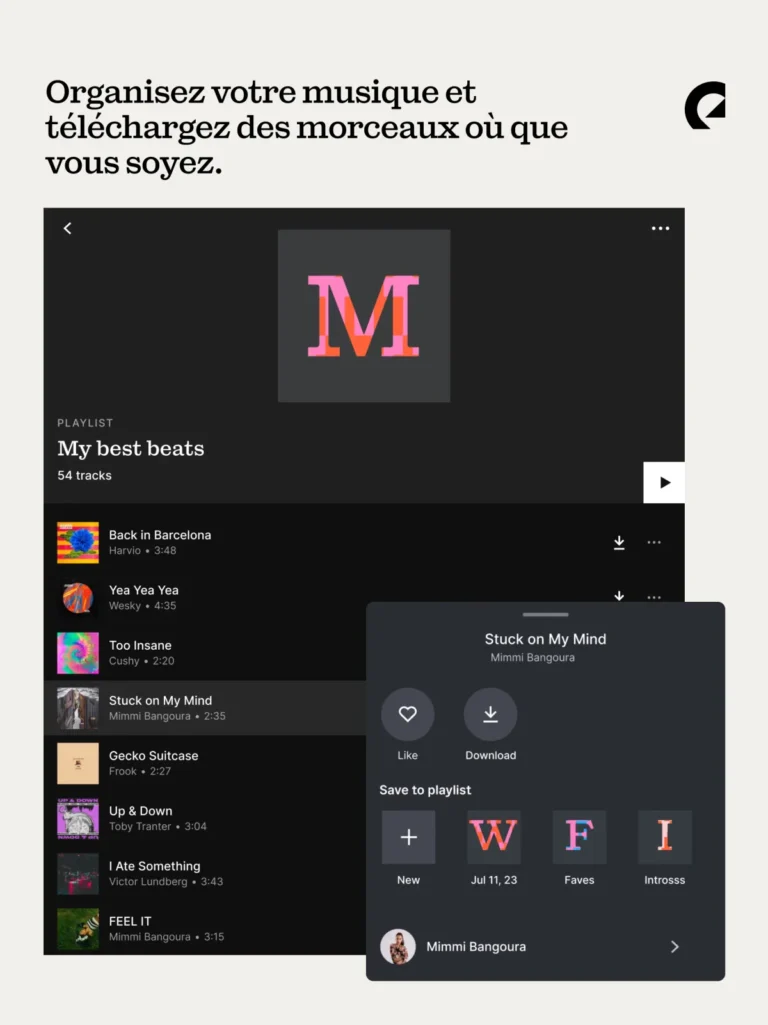Select Up & Down track cover

(x=78, y=818)
